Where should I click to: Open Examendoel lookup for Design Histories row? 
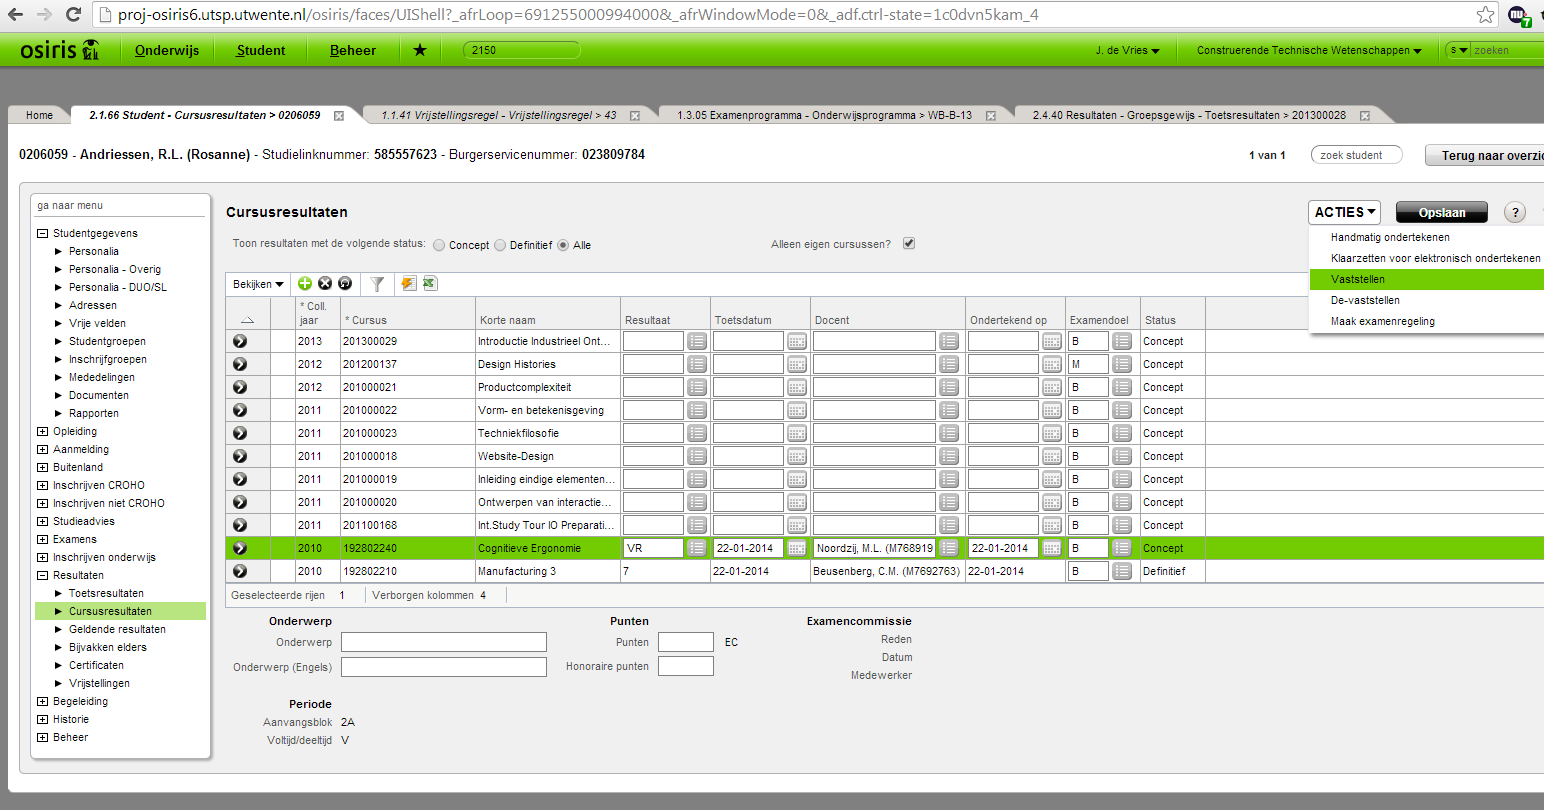tap(1122, 364)
